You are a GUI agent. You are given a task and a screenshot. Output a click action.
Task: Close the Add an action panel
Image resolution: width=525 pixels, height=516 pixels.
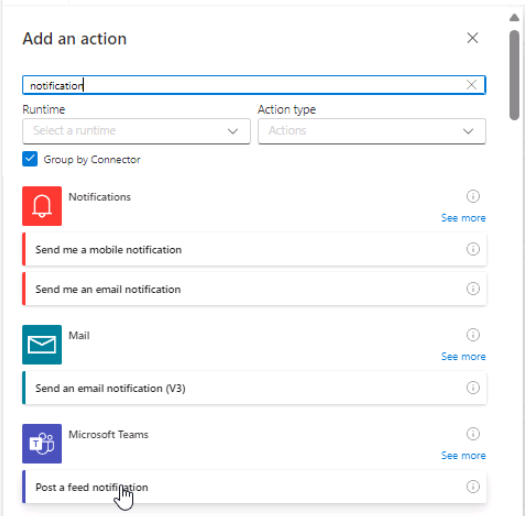[472, 38]
